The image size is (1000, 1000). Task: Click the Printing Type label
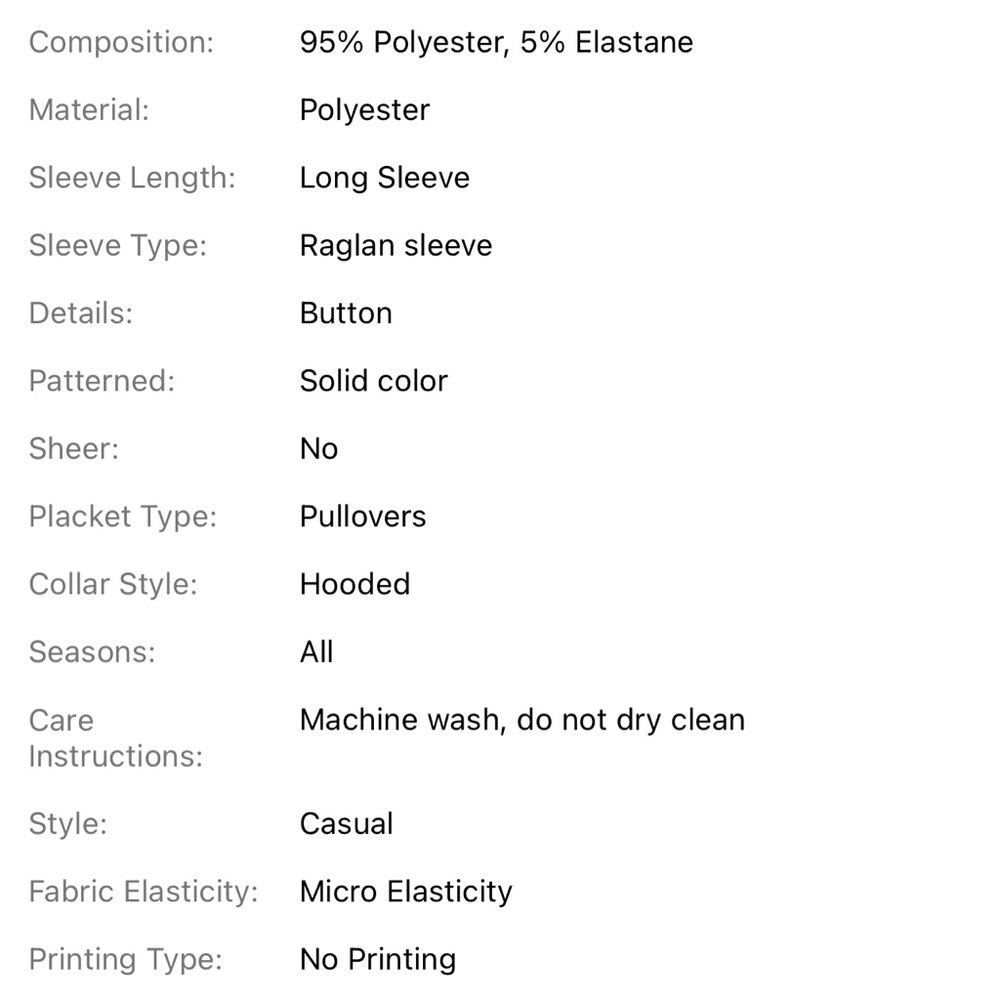point(126,959)
